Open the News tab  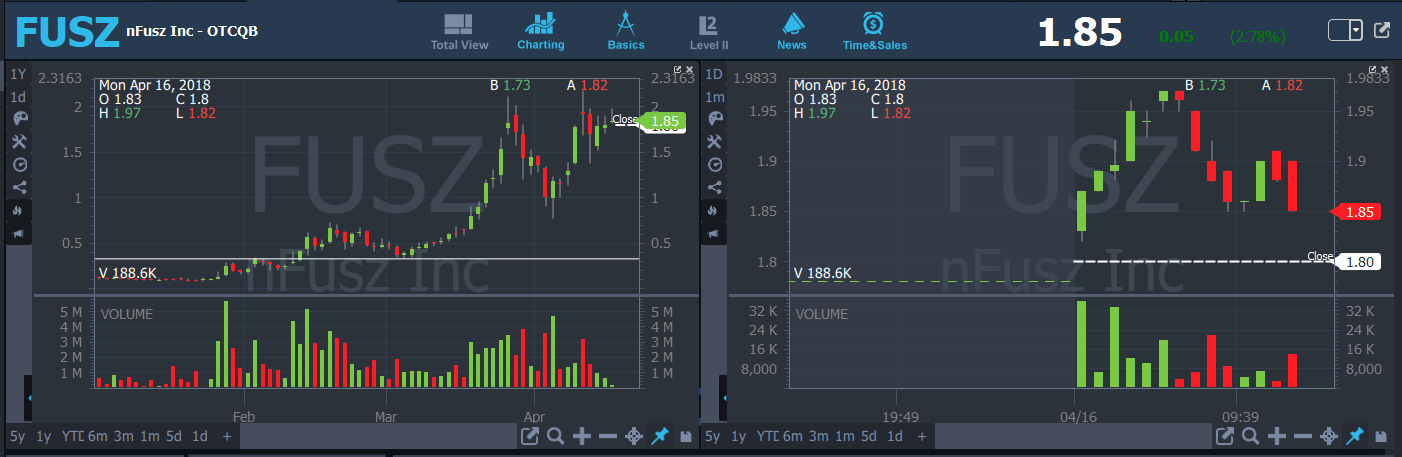pos(792,32)
